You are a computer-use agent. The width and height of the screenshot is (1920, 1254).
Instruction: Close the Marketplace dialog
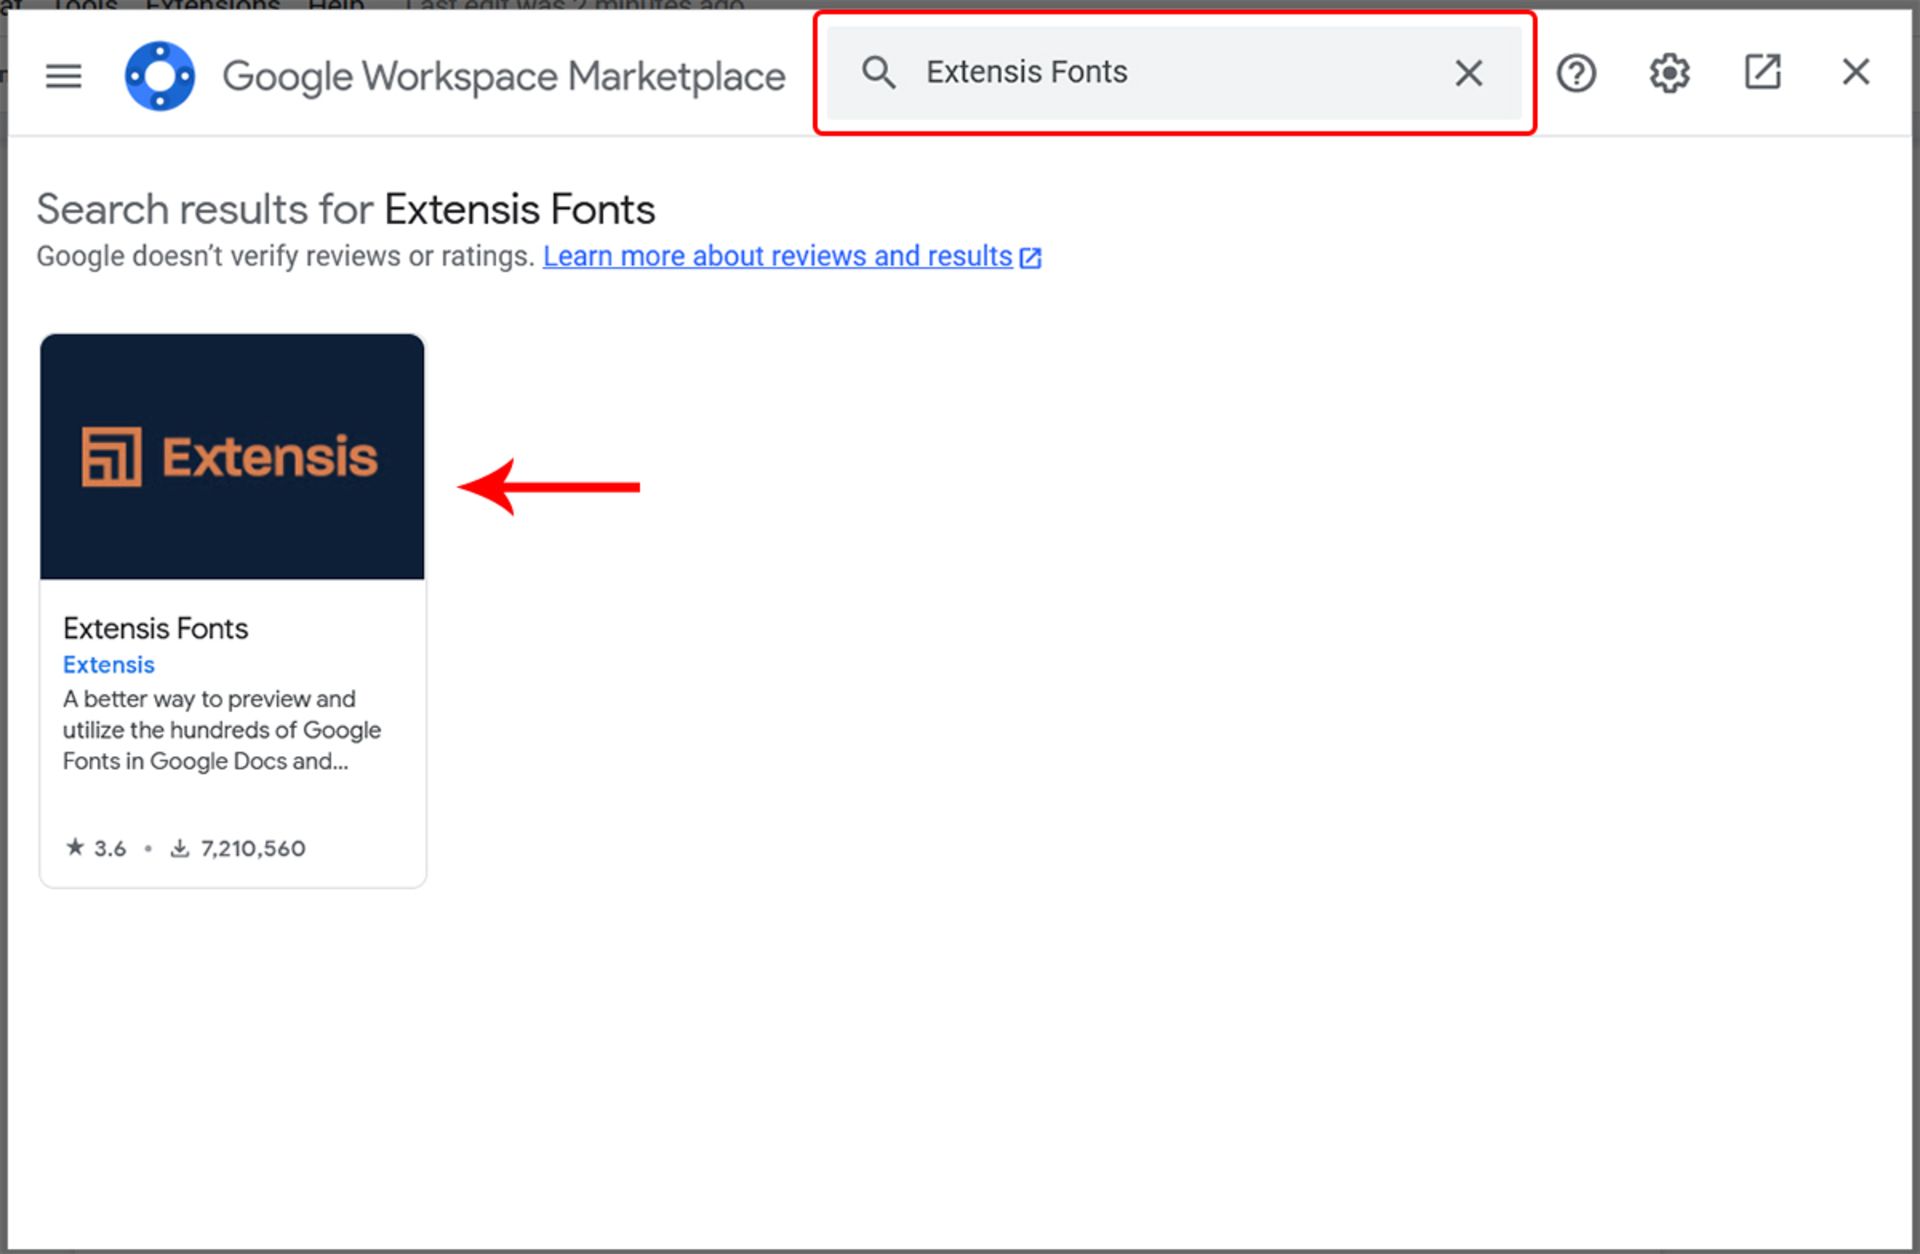[1855, 72]
